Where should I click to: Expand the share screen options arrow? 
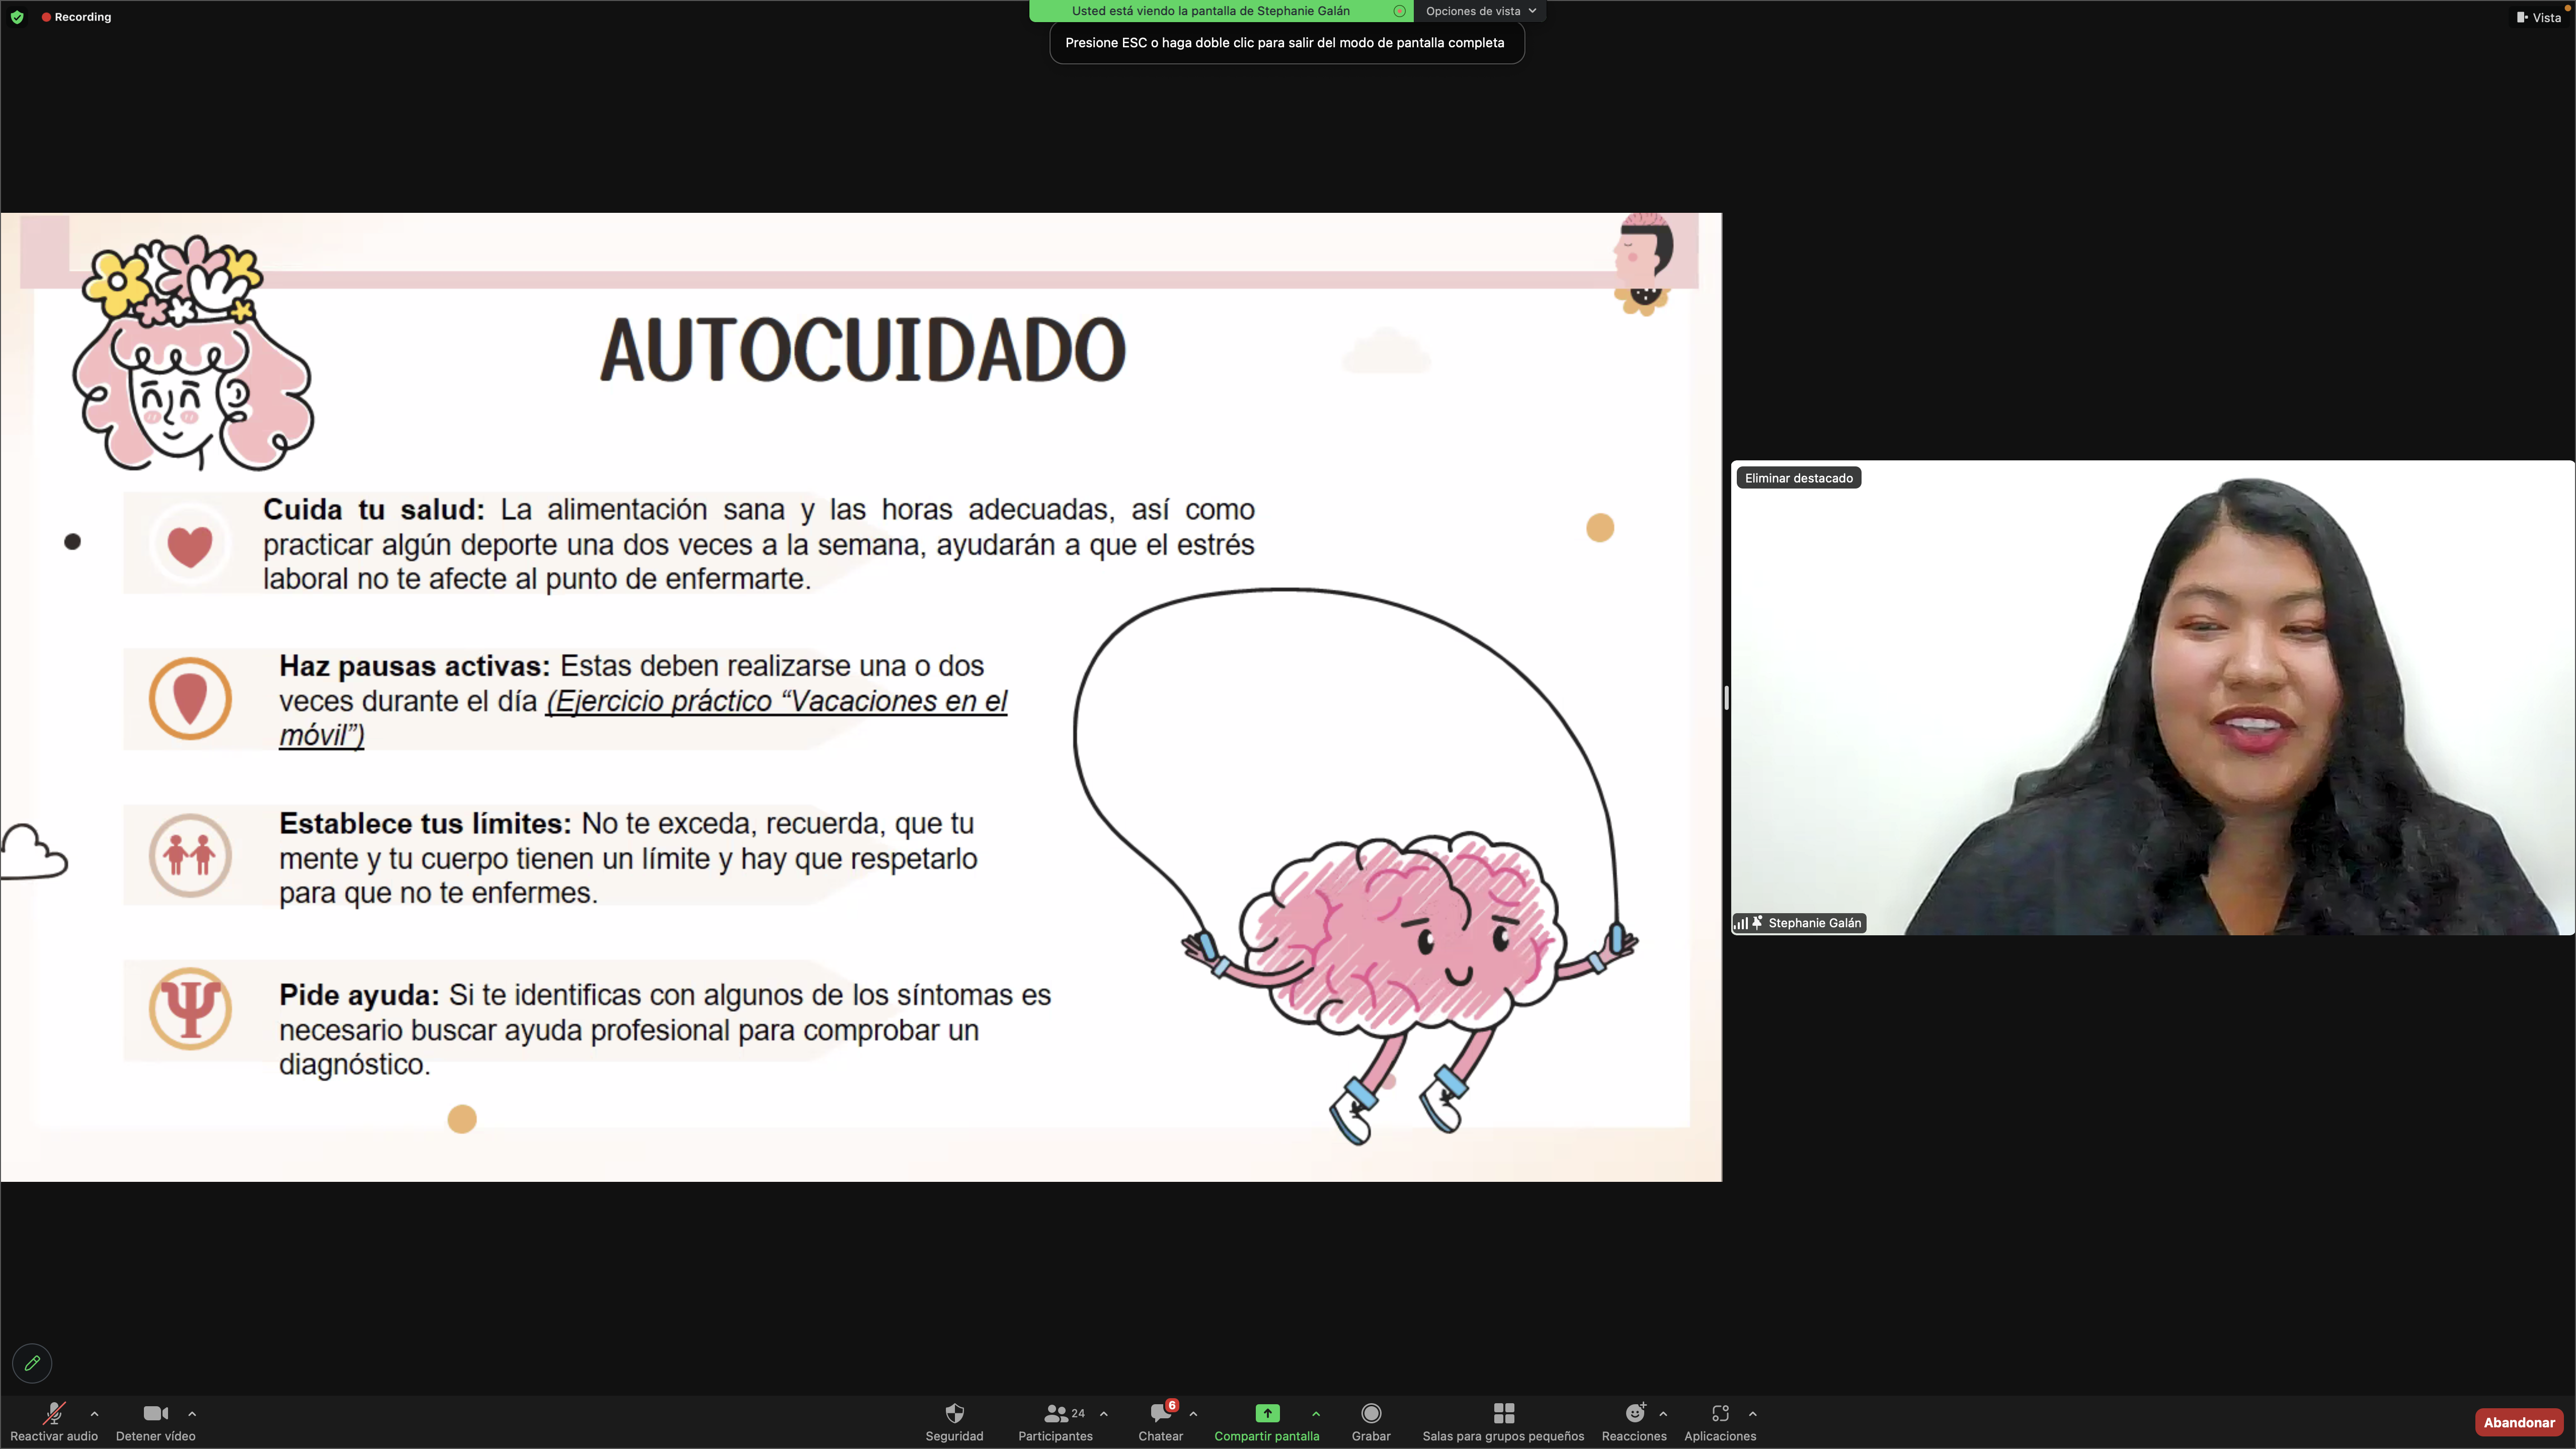pos(1316,1413)
